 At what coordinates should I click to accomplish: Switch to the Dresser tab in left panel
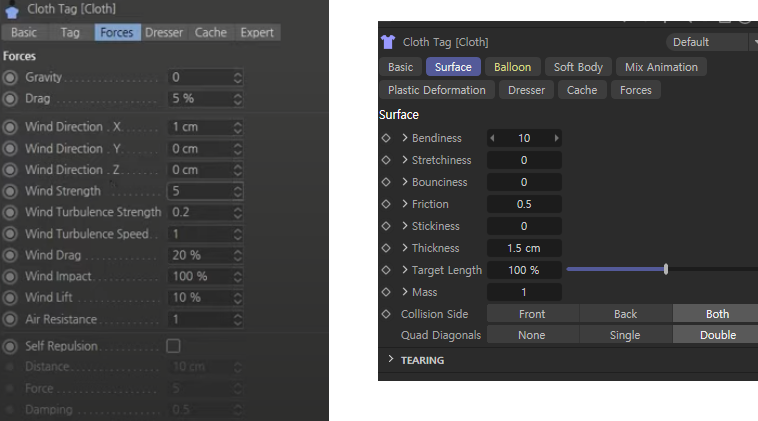(164, 33)
